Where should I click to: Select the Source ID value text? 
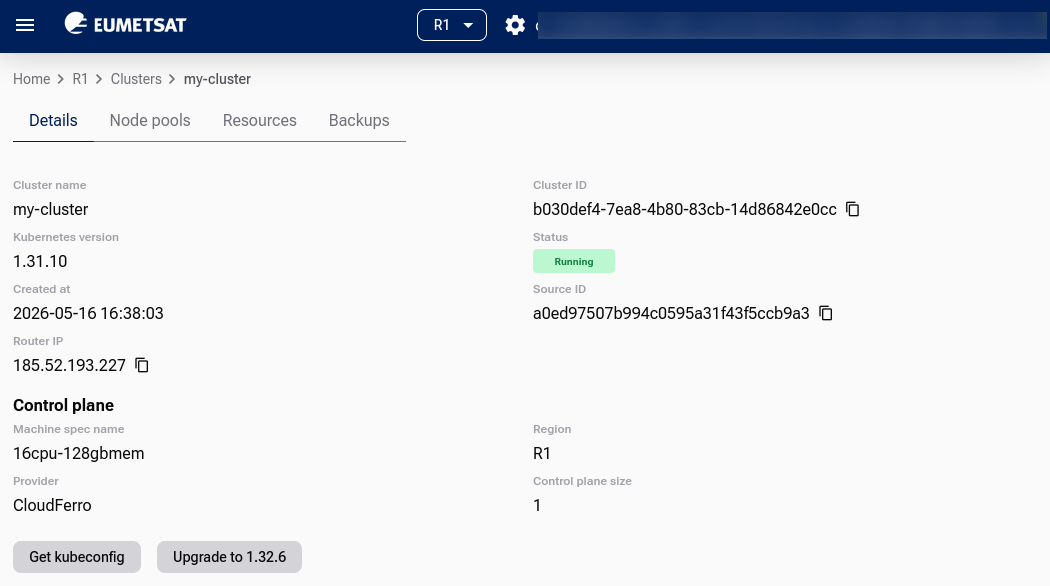point(671,313)
